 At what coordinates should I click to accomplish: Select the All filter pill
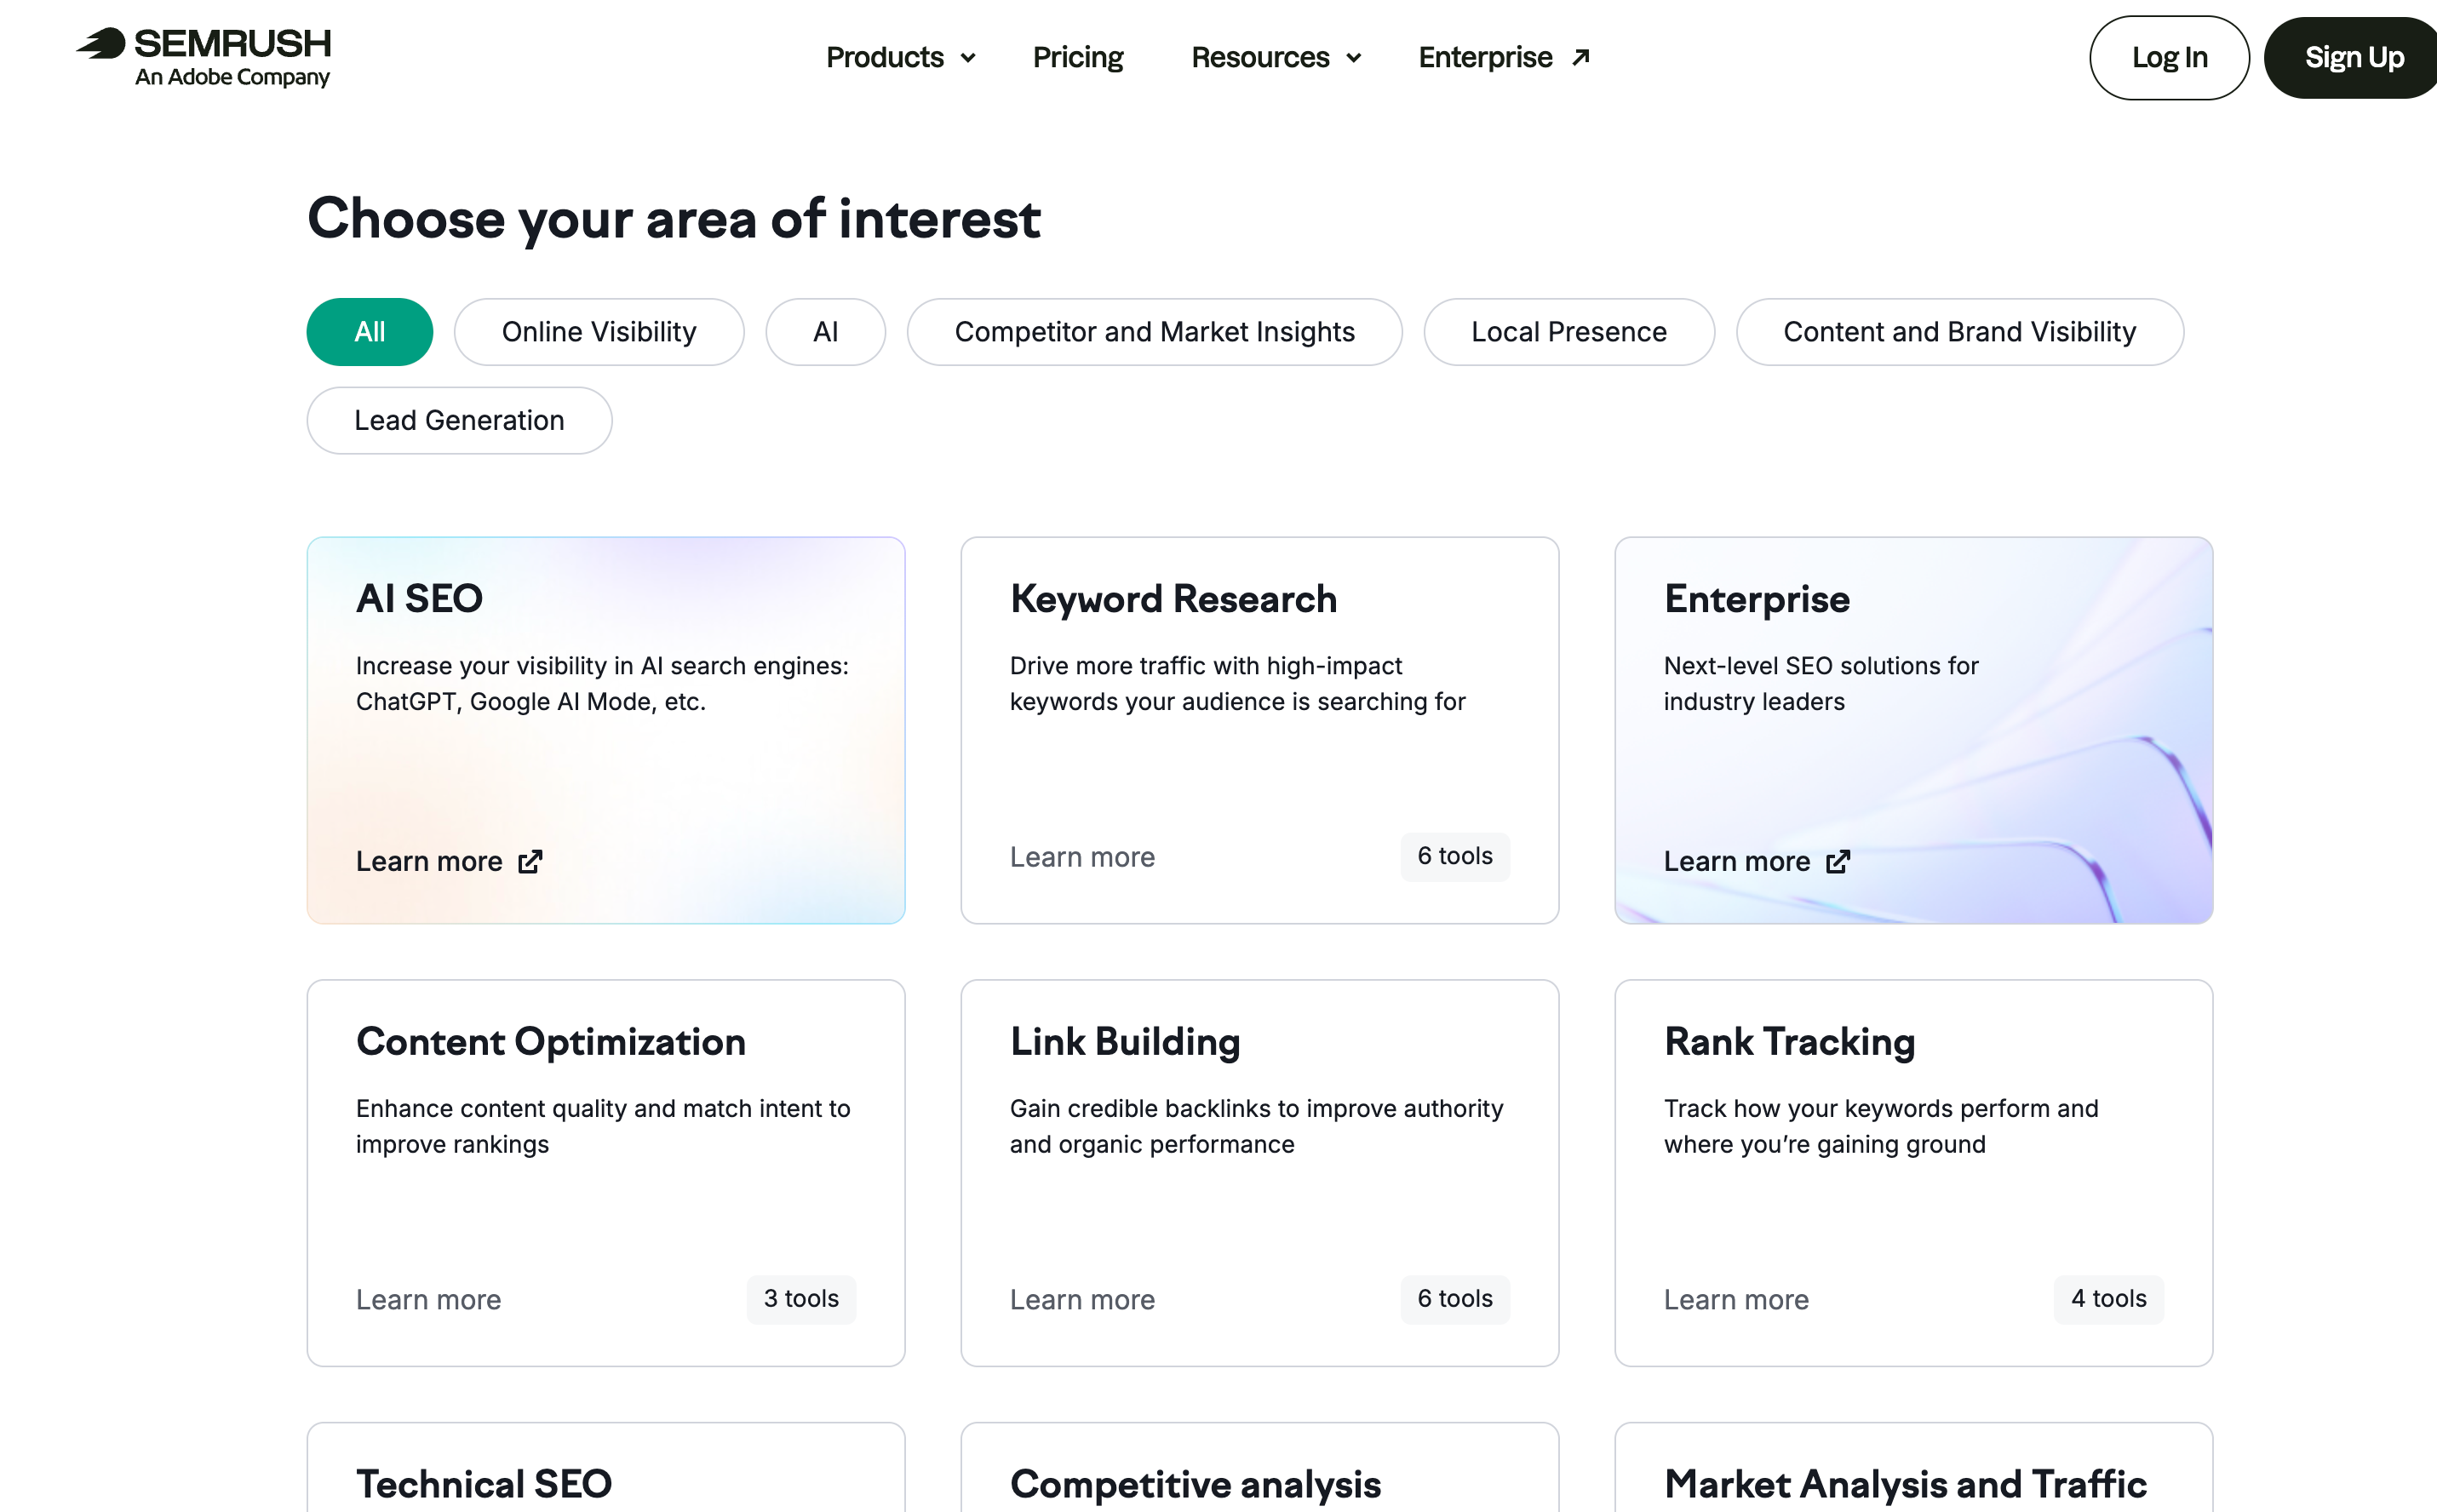370,332
